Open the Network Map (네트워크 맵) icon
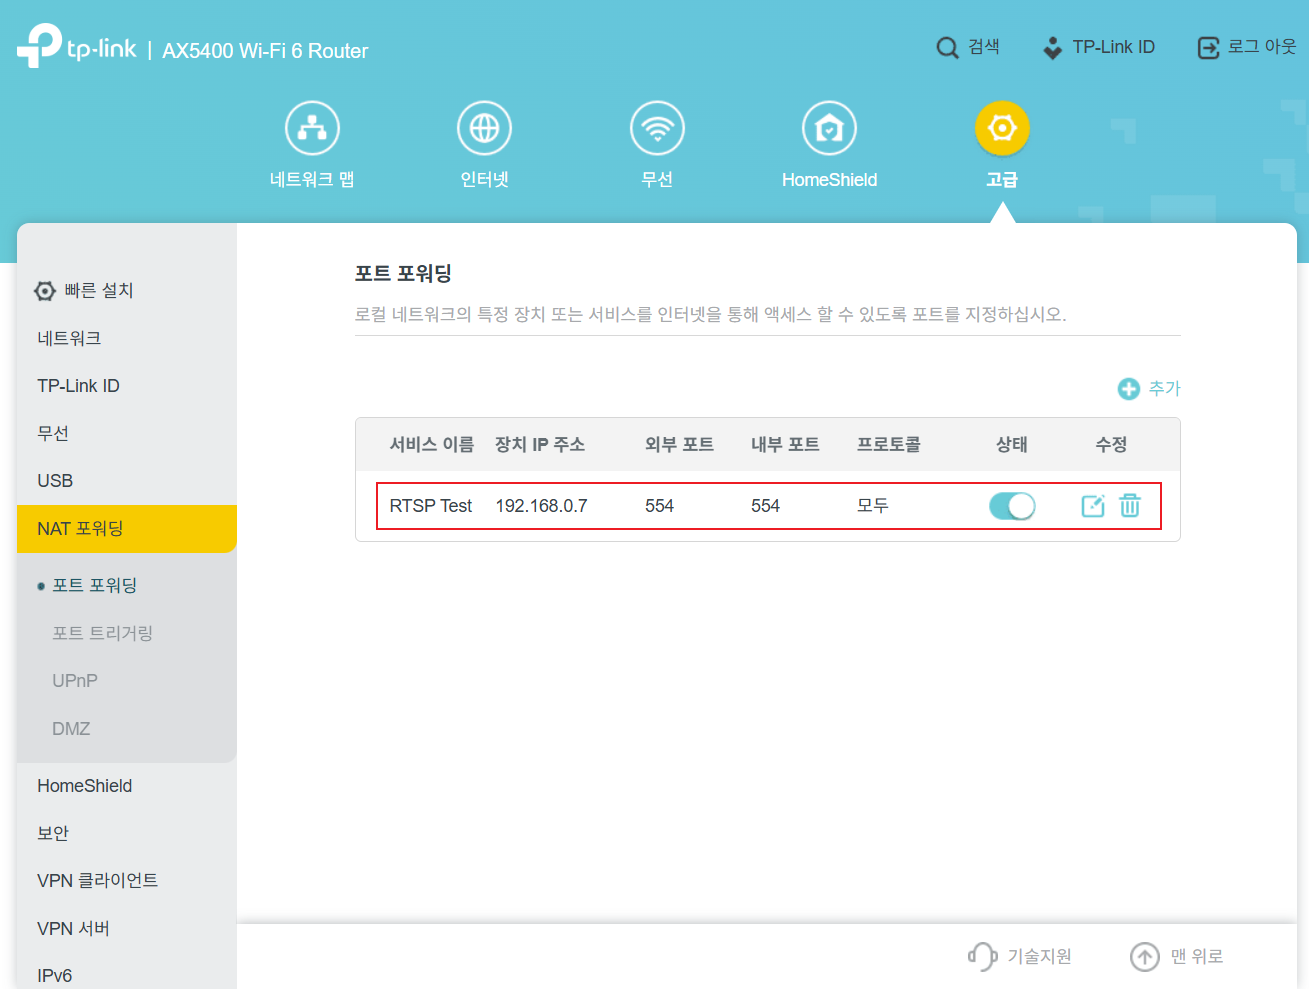This screenshot has width=1309, height=989. click(x=312, y=129)
